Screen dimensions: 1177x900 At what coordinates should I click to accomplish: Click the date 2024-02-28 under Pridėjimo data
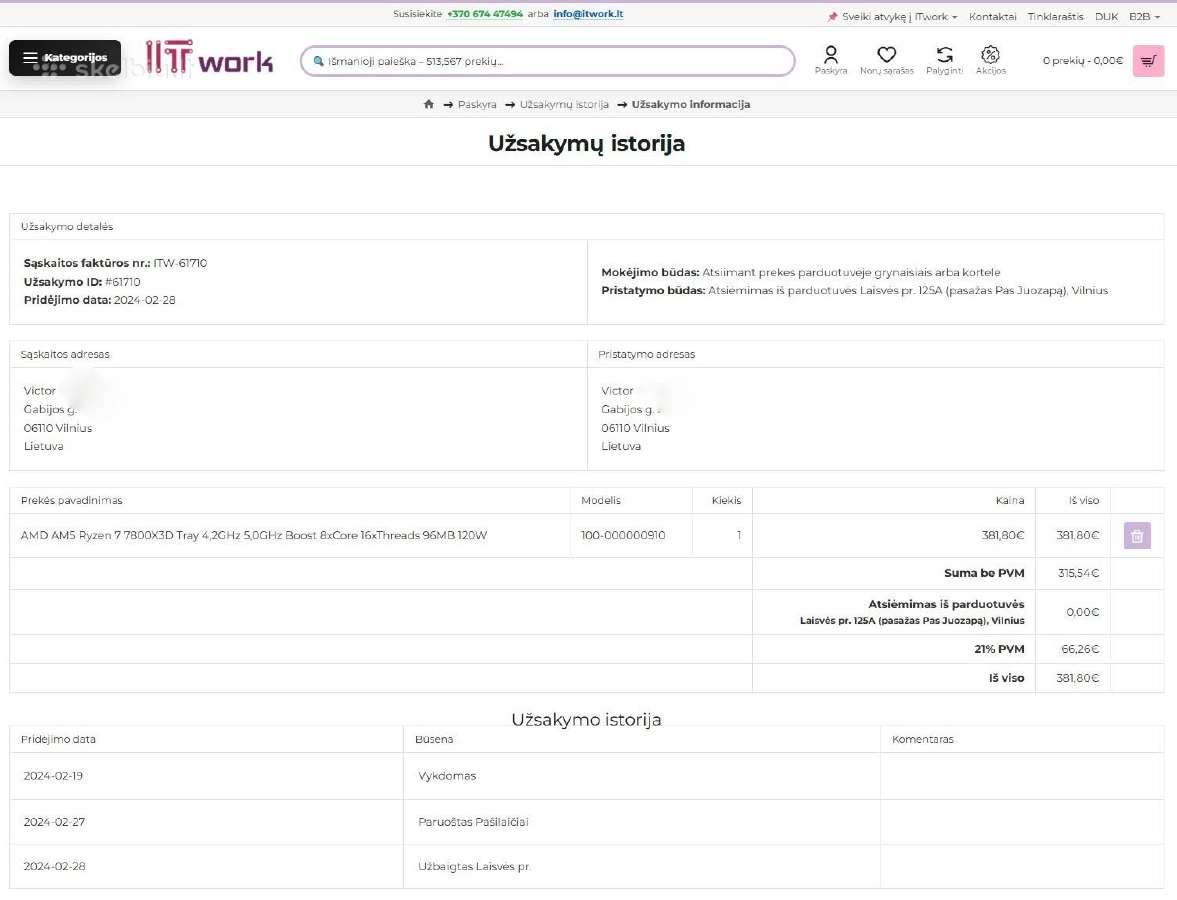point(144,299)
